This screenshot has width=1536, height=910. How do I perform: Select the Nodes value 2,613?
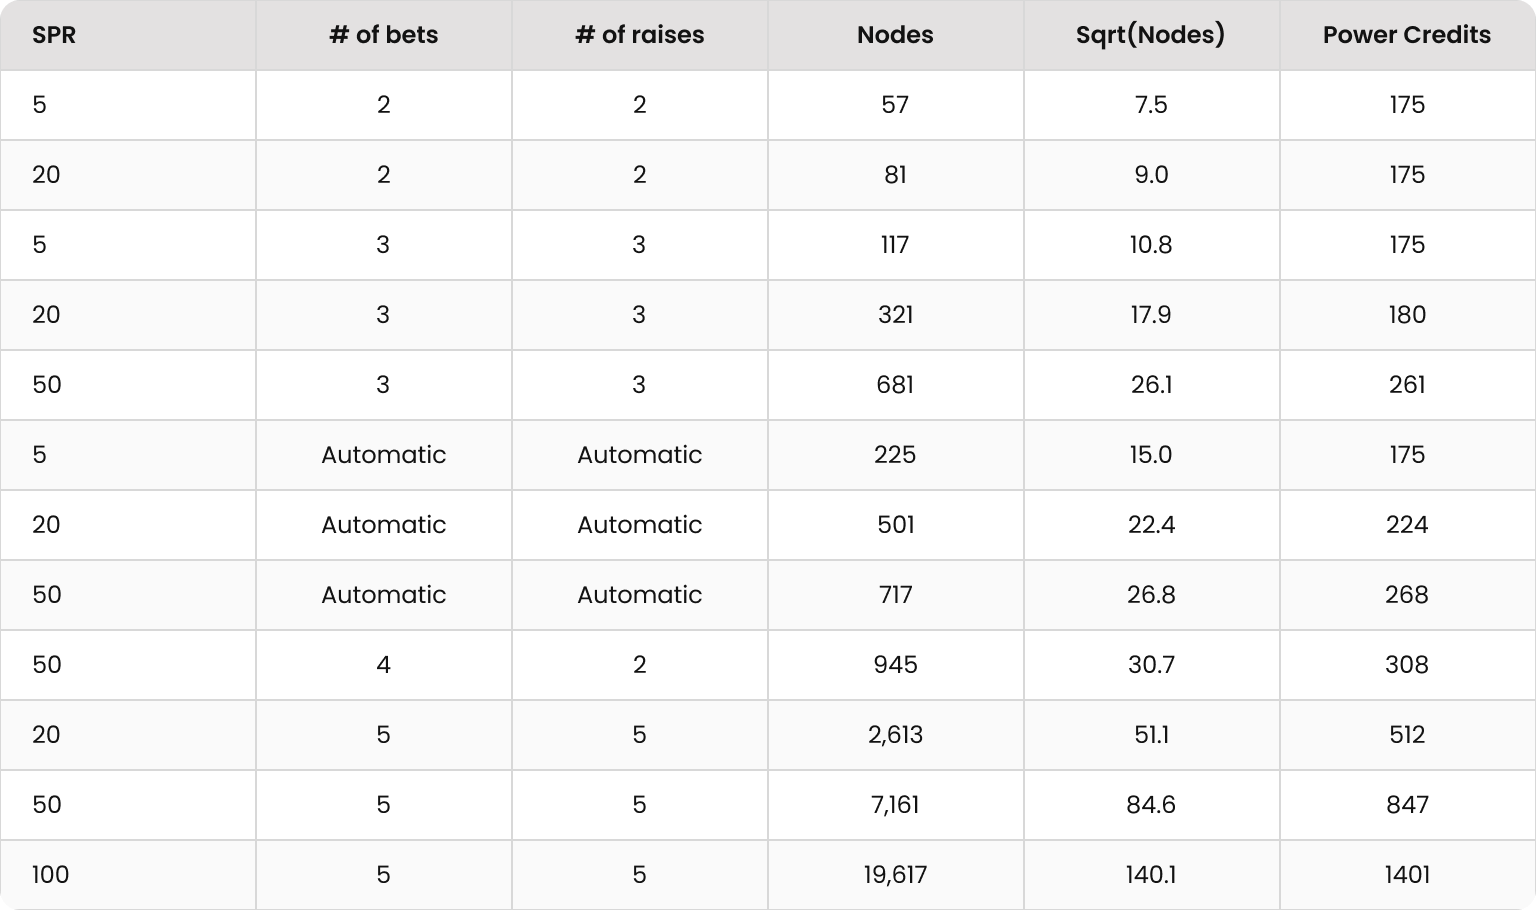click(x=895, y=735)
